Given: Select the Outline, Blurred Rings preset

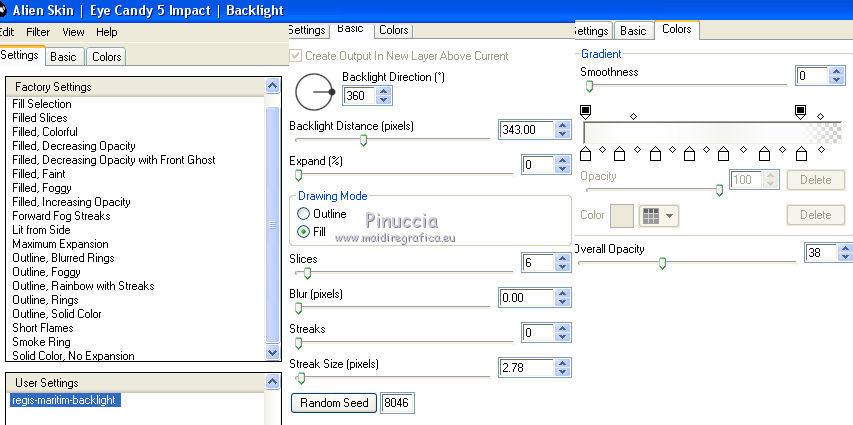Looking at the screenshot, I should coord(63,258).
